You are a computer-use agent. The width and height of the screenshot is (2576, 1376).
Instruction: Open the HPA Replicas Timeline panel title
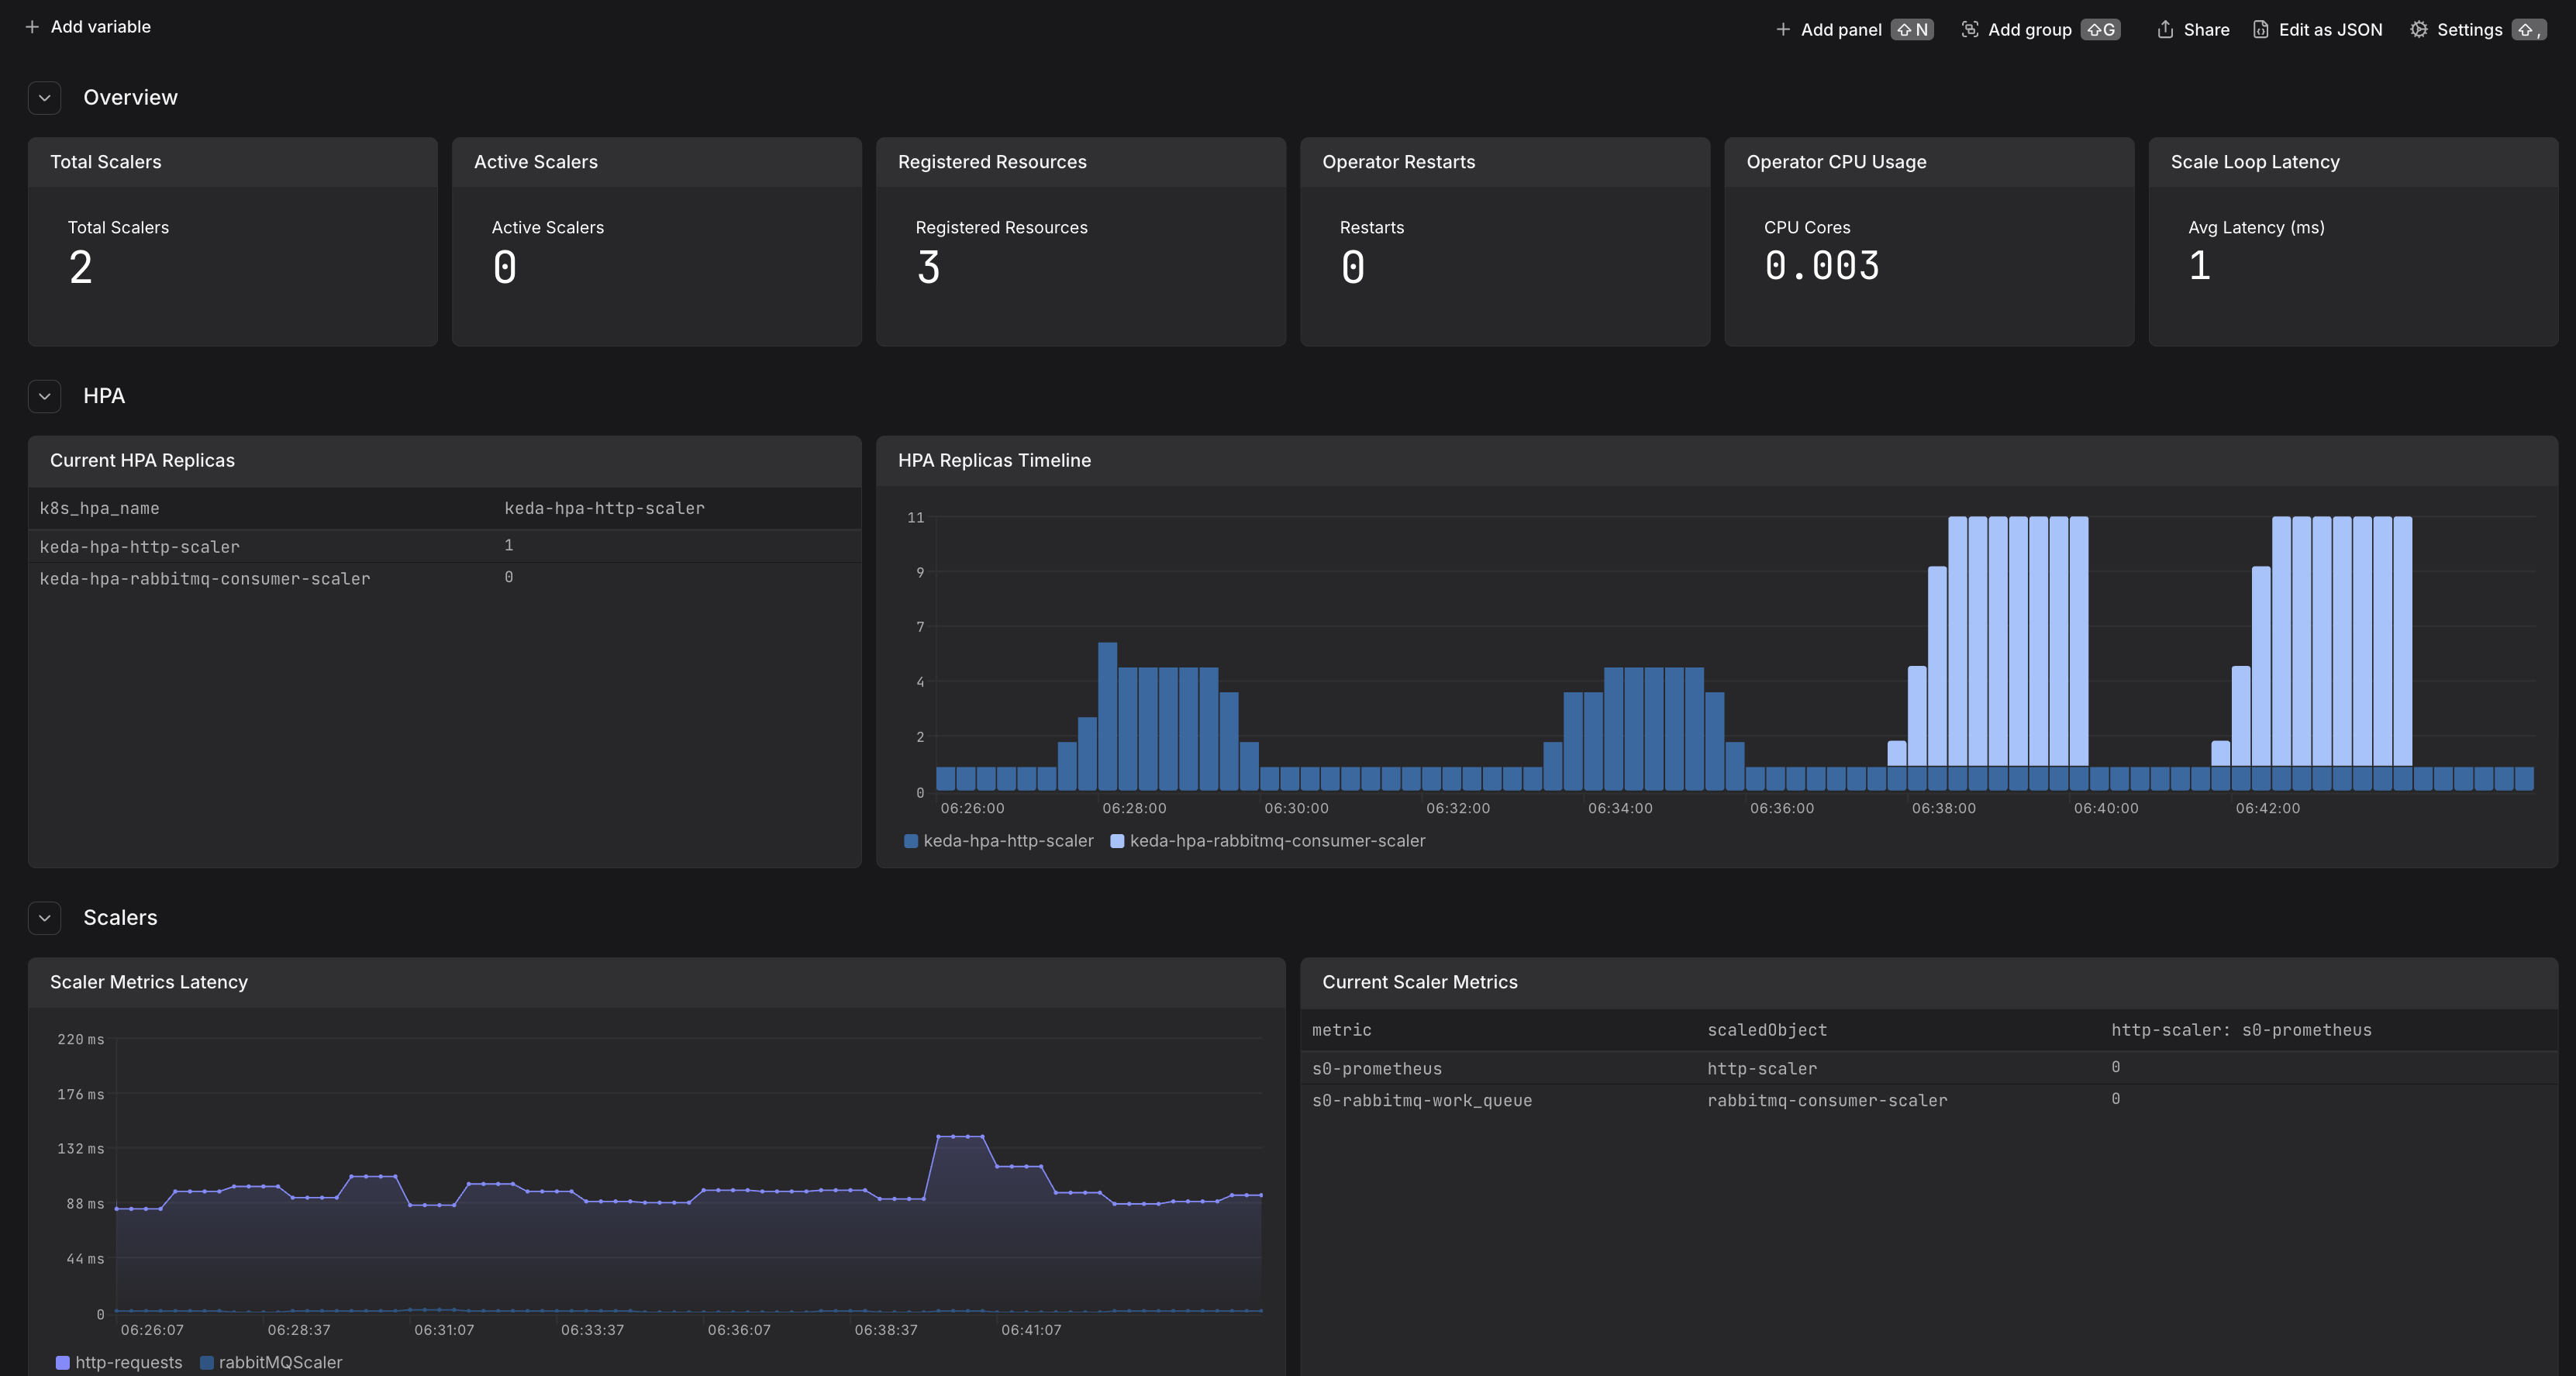[994, 460]
